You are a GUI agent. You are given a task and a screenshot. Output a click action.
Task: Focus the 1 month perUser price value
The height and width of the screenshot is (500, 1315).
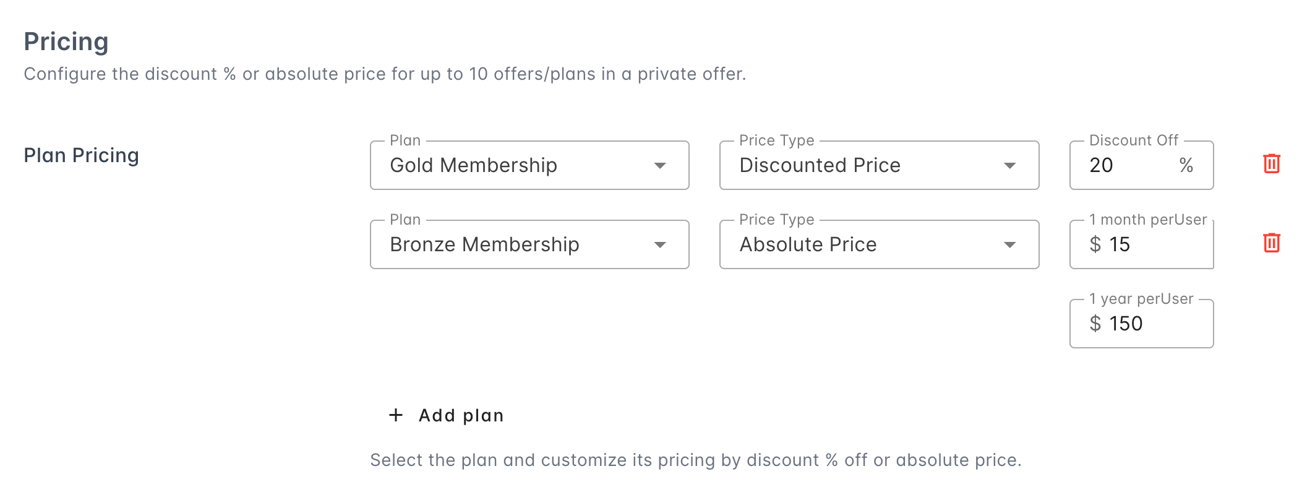pos(1120,244)
